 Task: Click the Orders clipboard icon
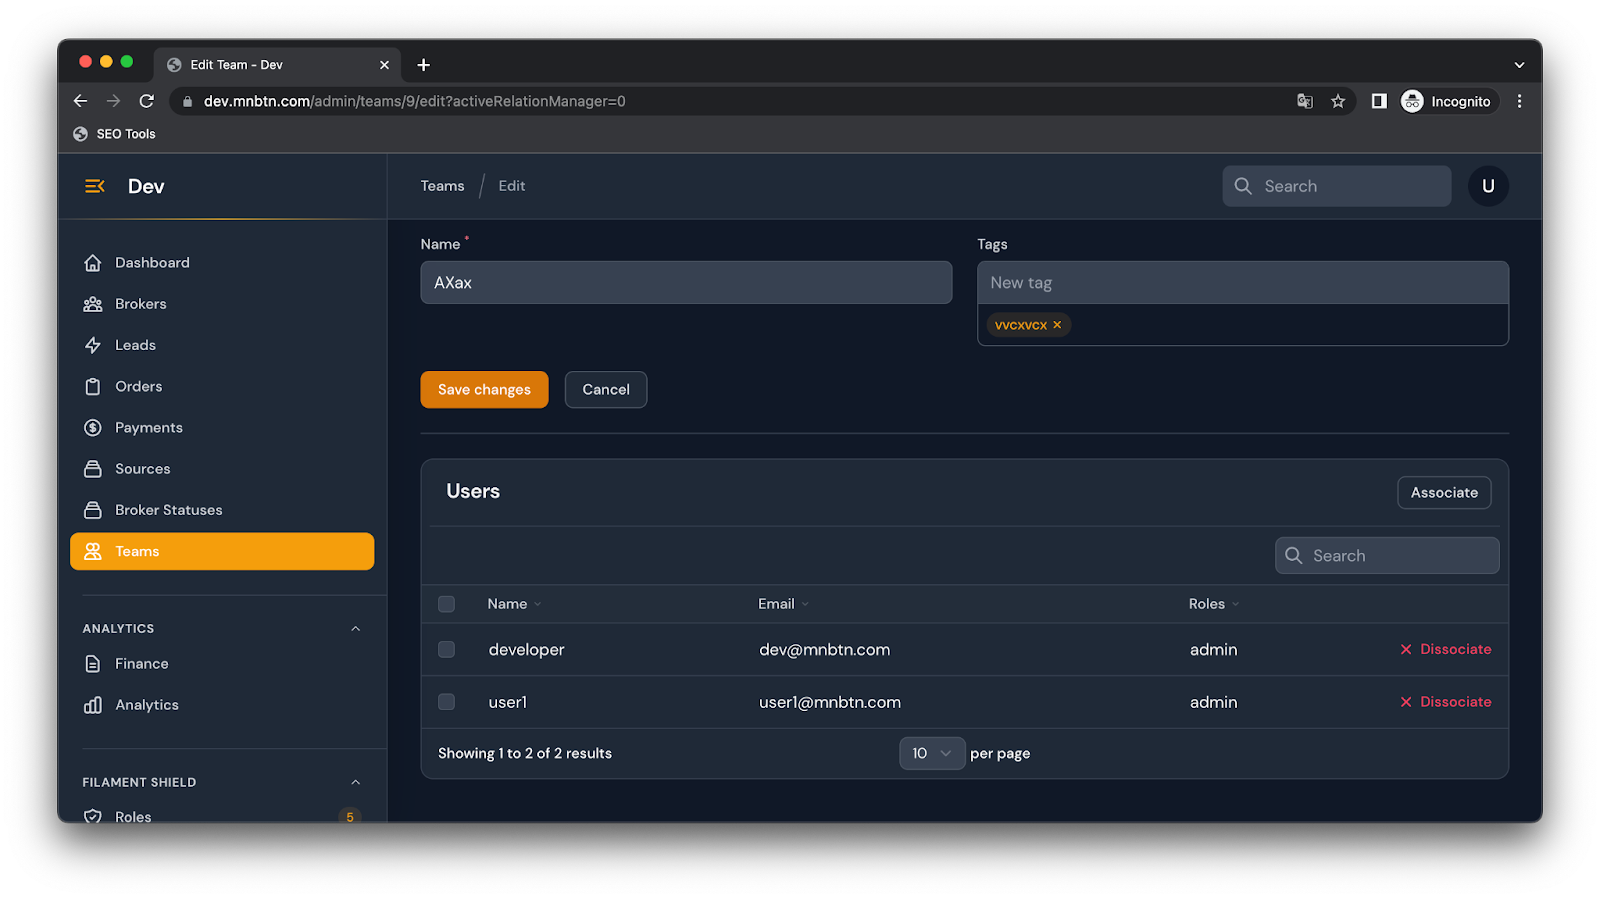pyautogui.click(x=93, y=386)
